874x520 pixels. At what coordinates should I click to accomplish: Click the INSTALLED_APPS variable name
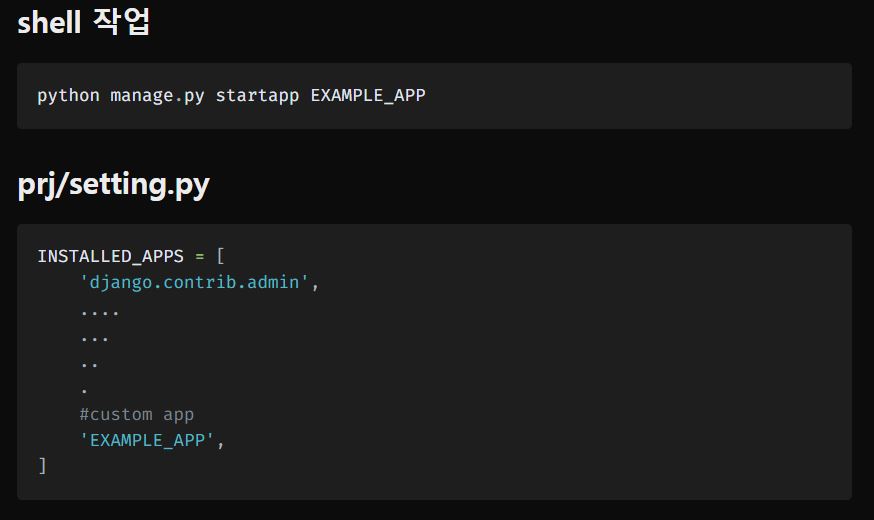(x=110, y=256)
